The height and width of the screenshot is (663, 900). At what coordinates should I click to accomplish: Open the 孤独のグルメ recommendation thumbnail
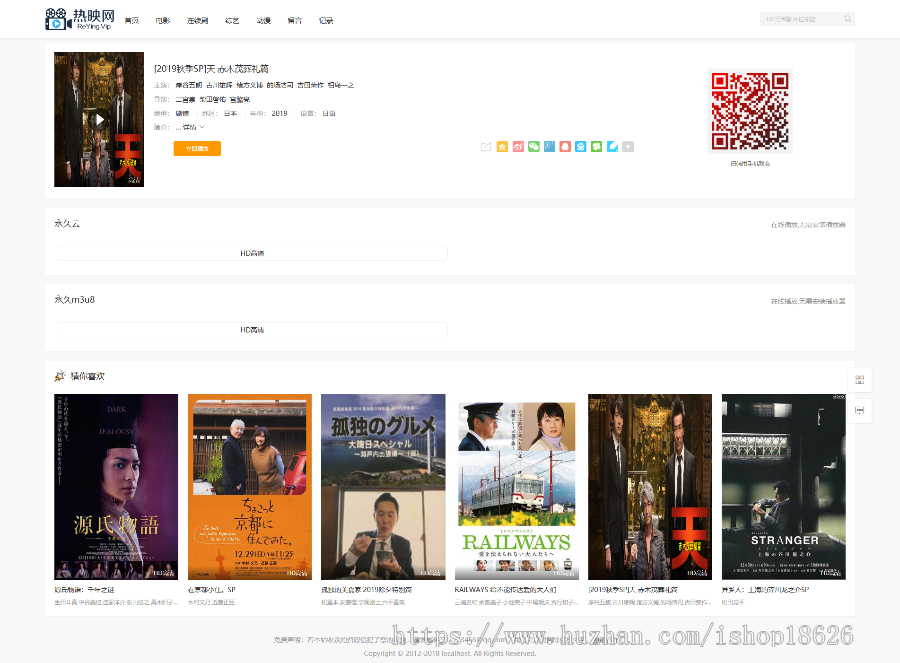(x=383, y=485)
